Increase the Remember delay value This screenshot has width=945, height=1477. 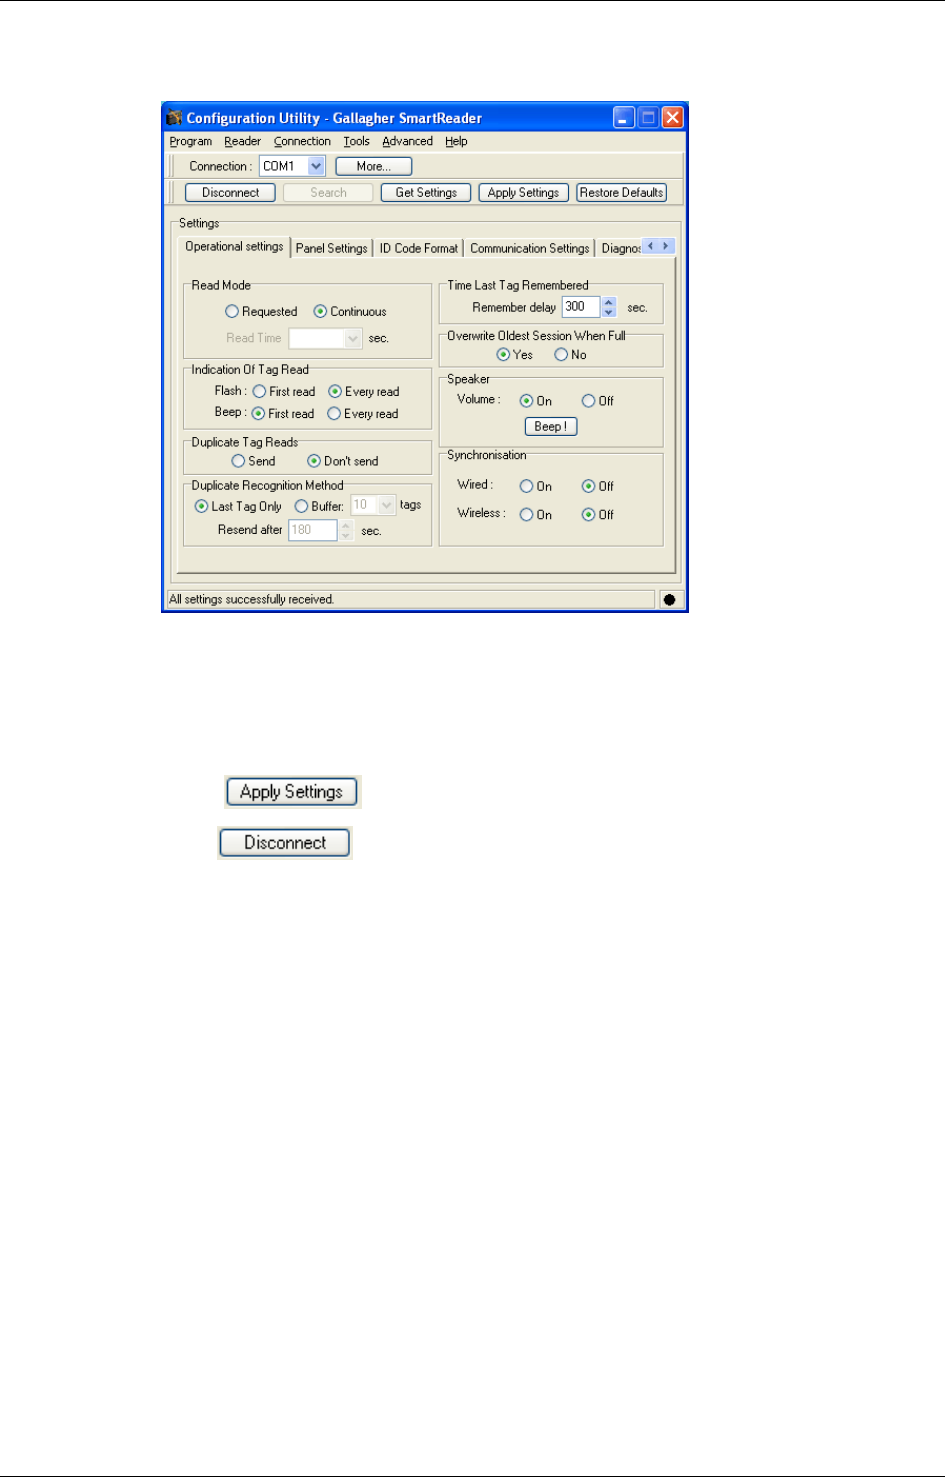[x=609, y=302]
